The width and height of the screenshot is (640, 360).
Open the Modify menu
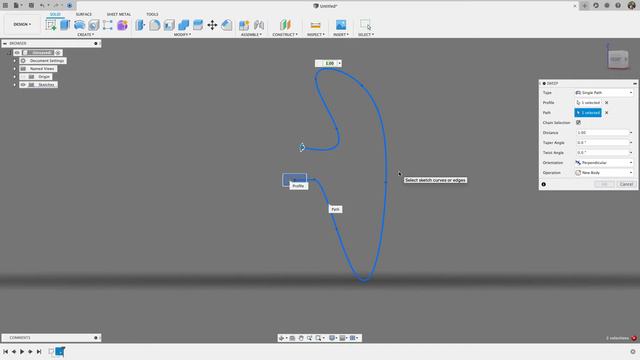(x=182, y=35)
